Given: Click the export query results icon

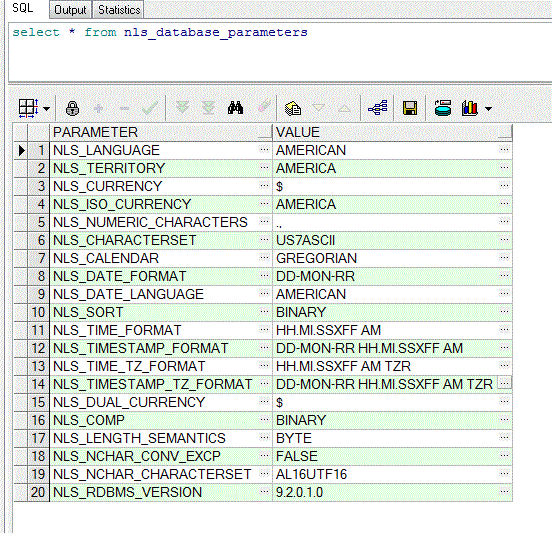Looking at the screenshot, I should pyautogui.click(x=293, y=108).
